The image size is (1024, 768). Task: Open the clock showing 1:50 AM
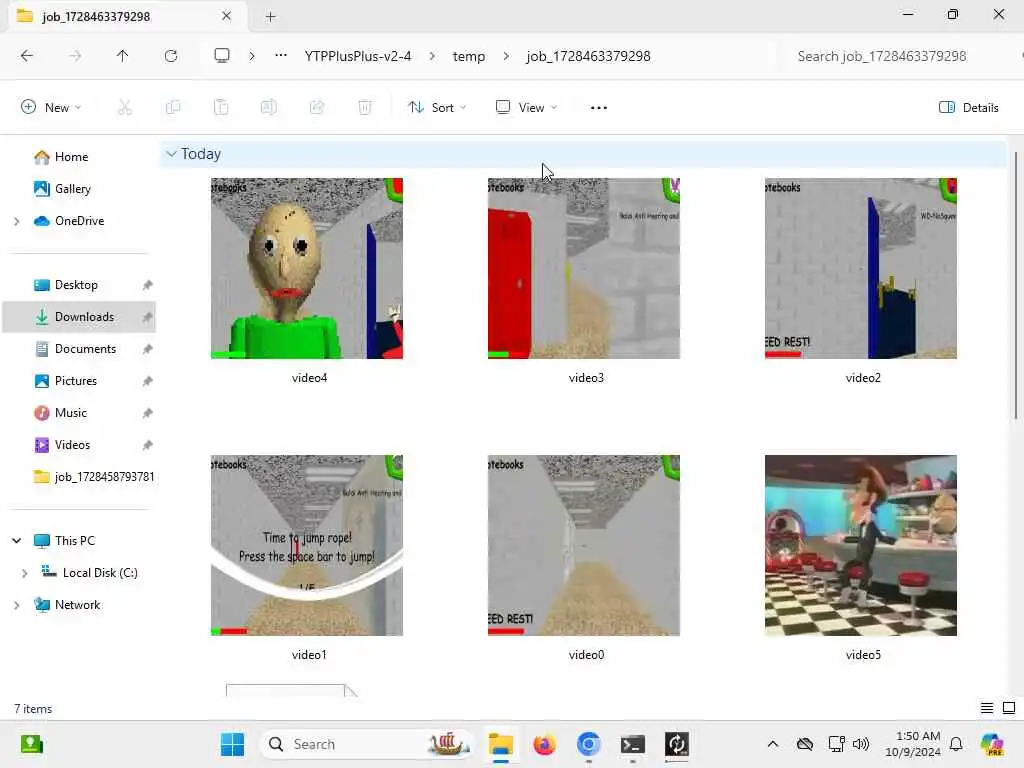point(913,744)
